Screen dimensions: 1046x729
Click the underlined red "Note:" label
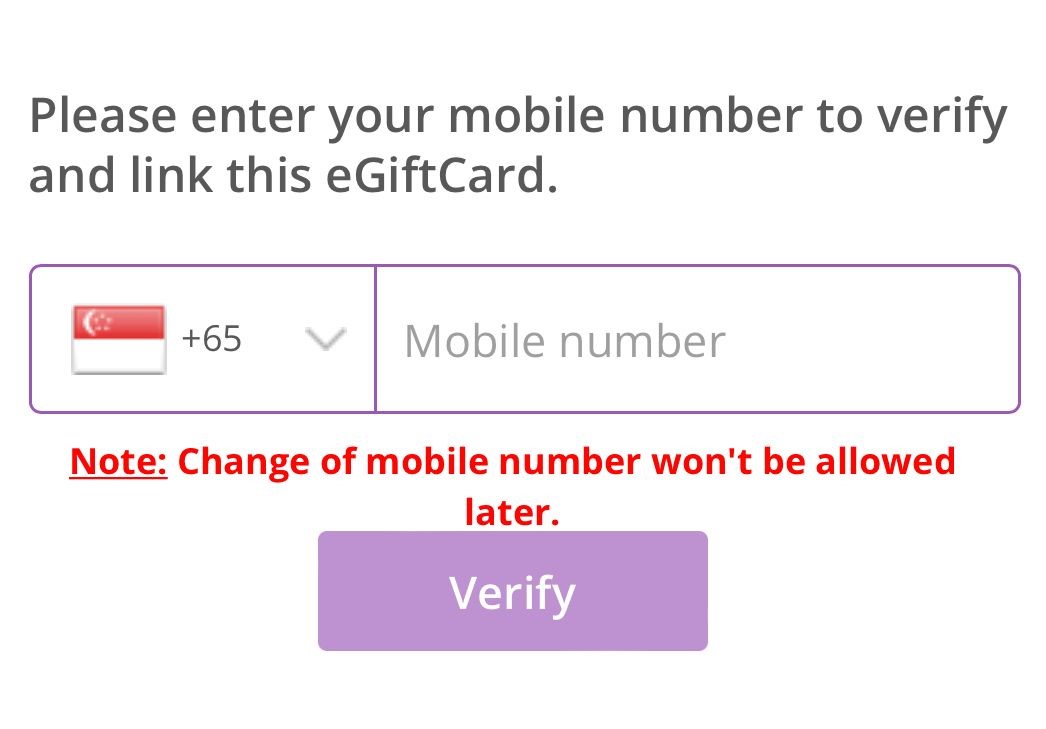pos(119,462)
